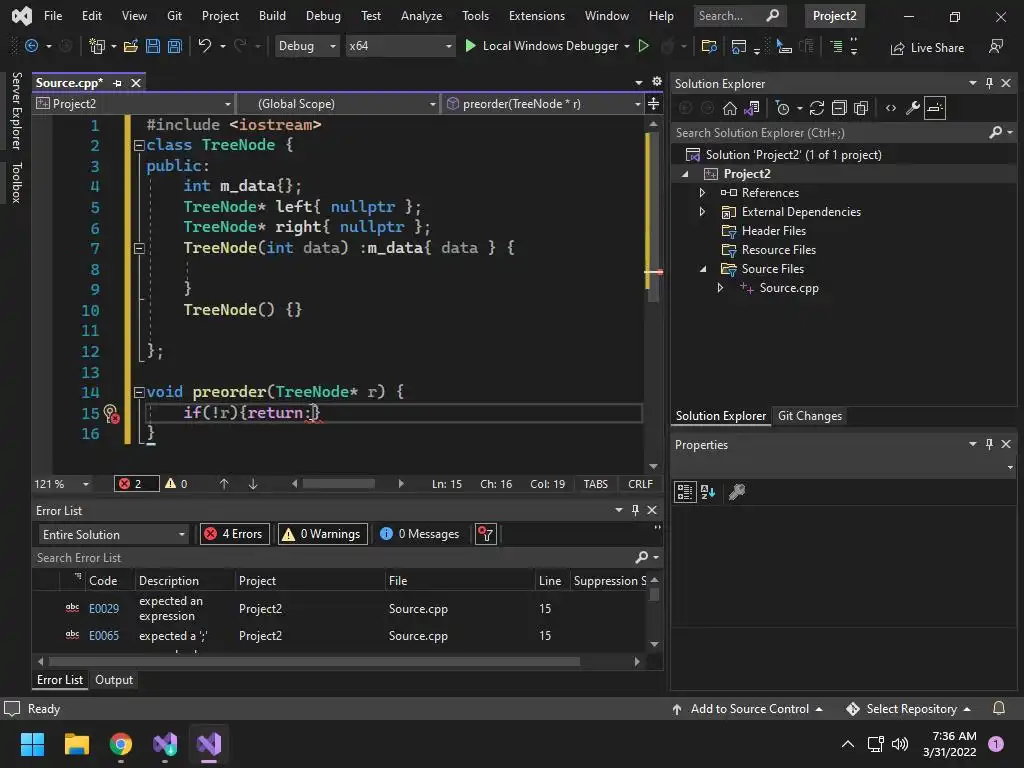This screenshot has width=1024, height=768.
Task: Switch to the Output tab
Action: point(114,680)
